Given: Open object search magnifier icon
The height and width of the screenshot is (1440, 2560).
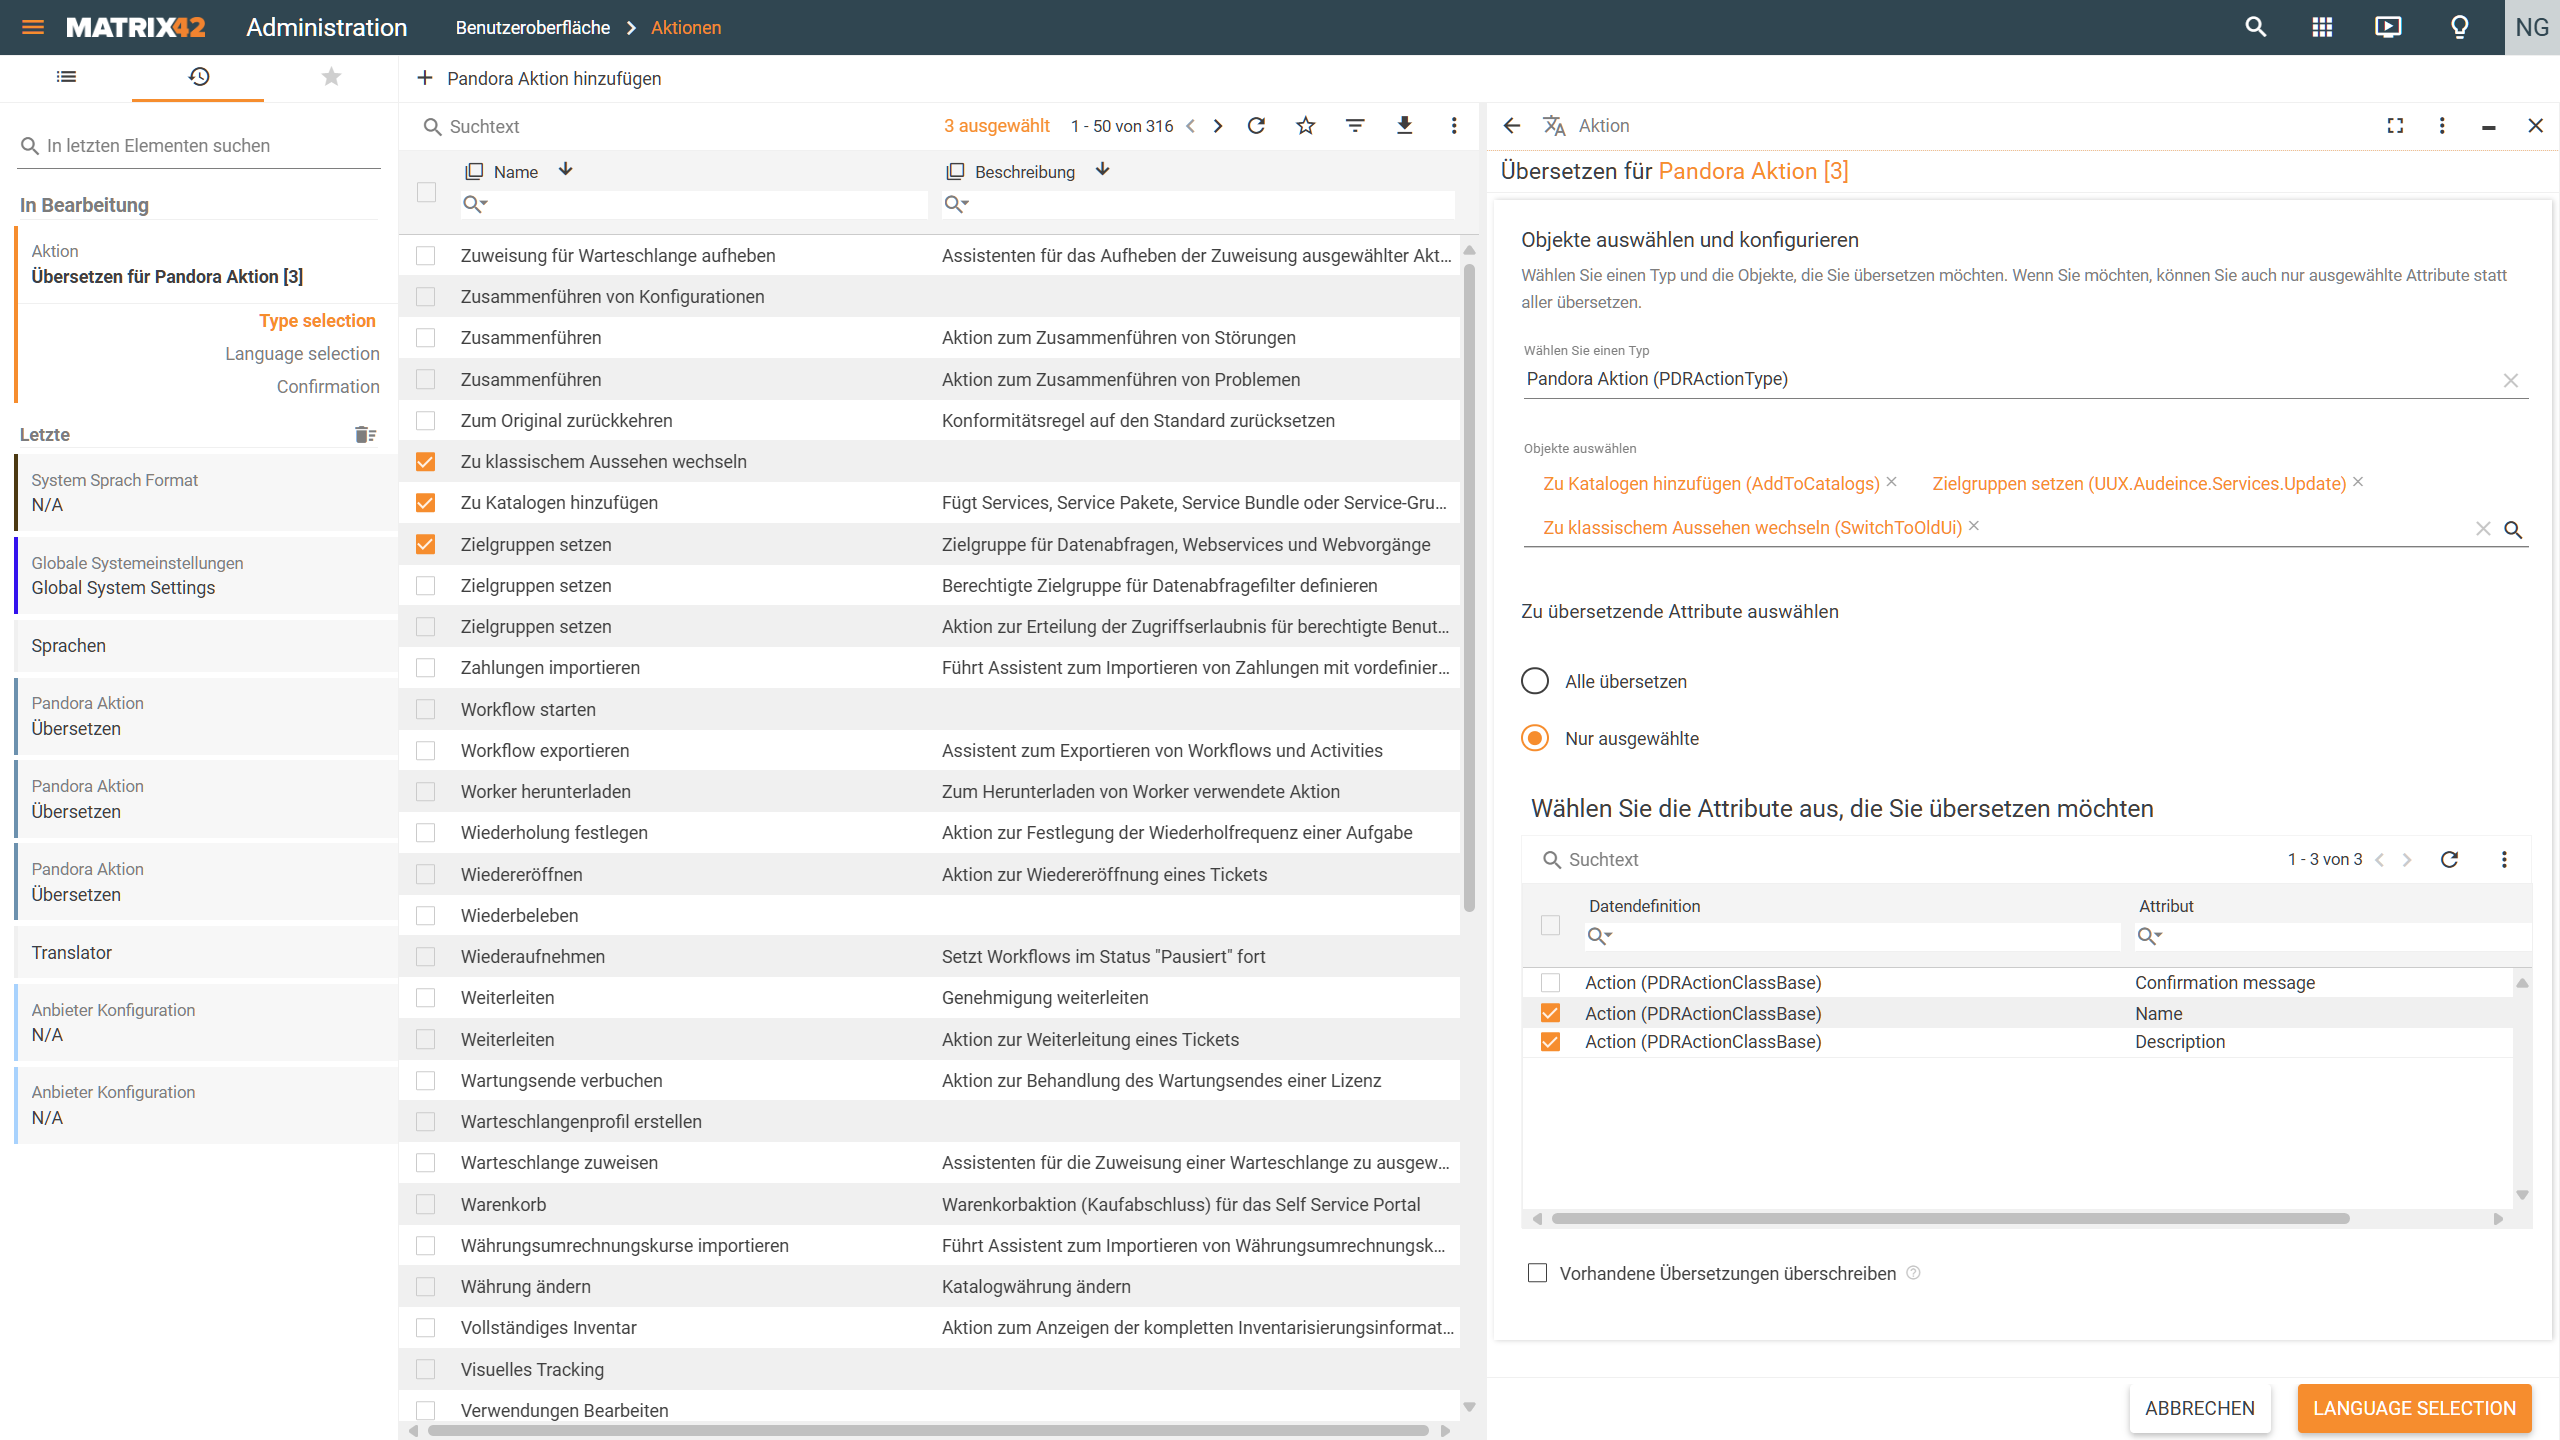Looking at the screenshot, I should click(2512, 529).
